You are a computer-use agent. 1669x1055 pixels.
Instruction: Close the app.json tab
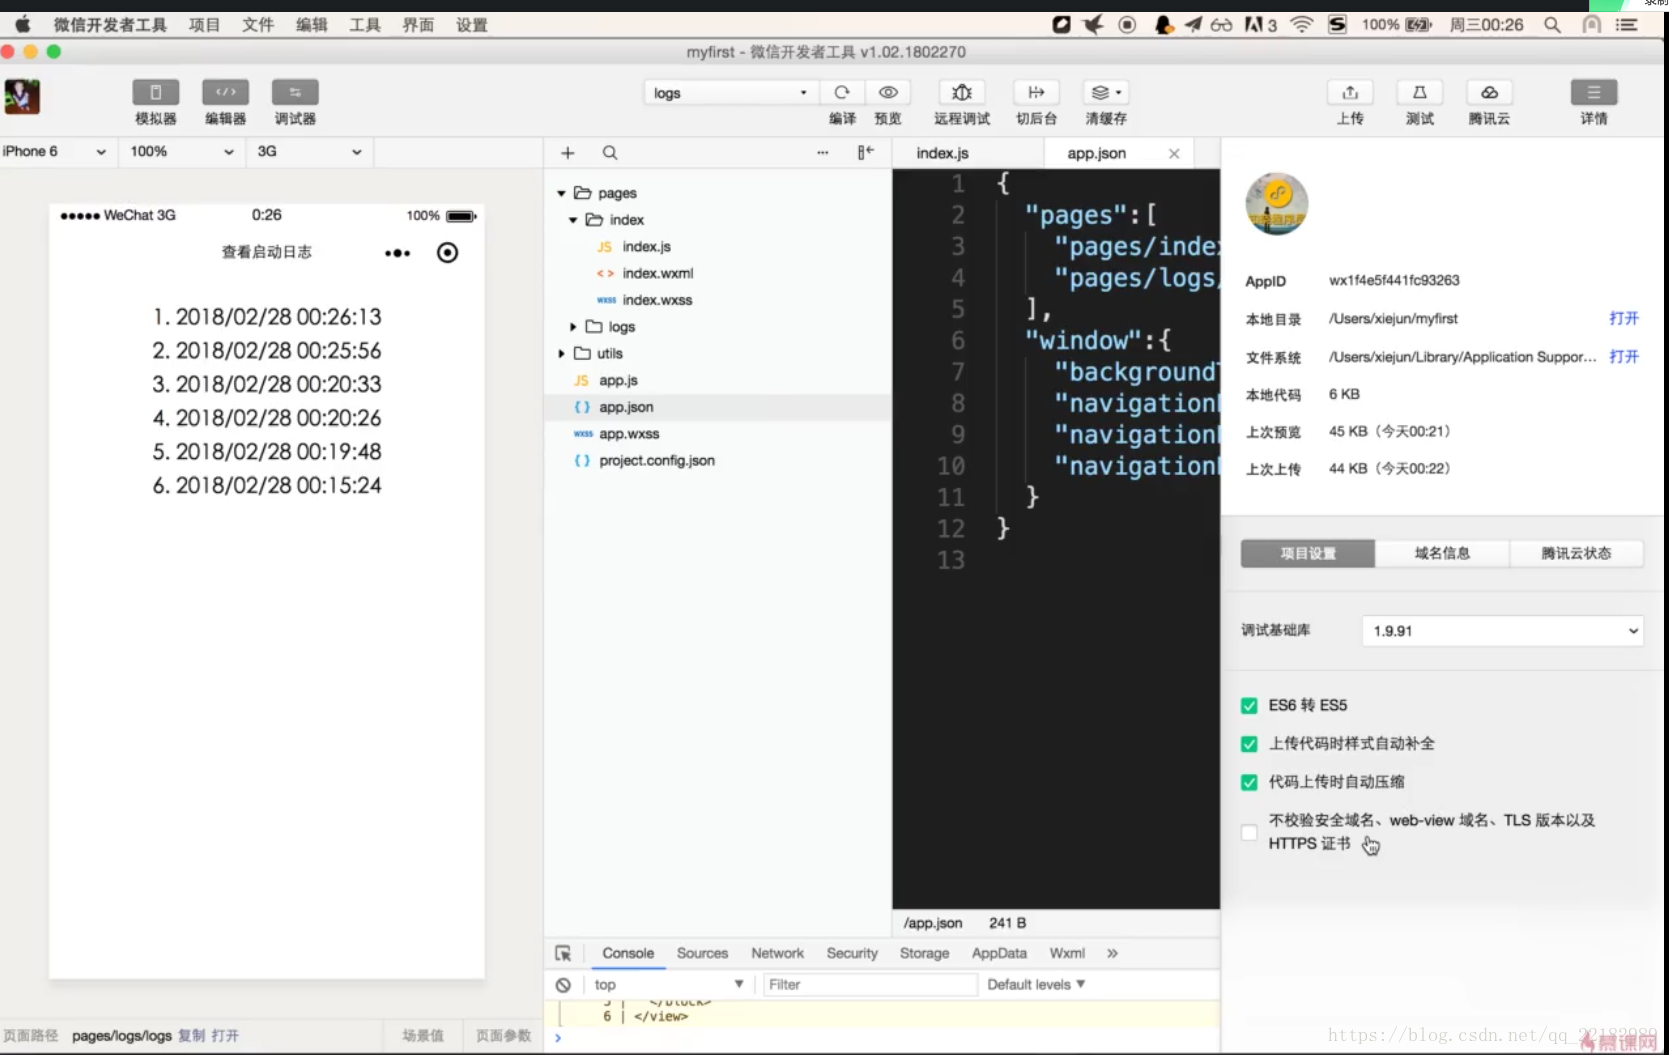pyautogui.click(x=1174, y=154)
